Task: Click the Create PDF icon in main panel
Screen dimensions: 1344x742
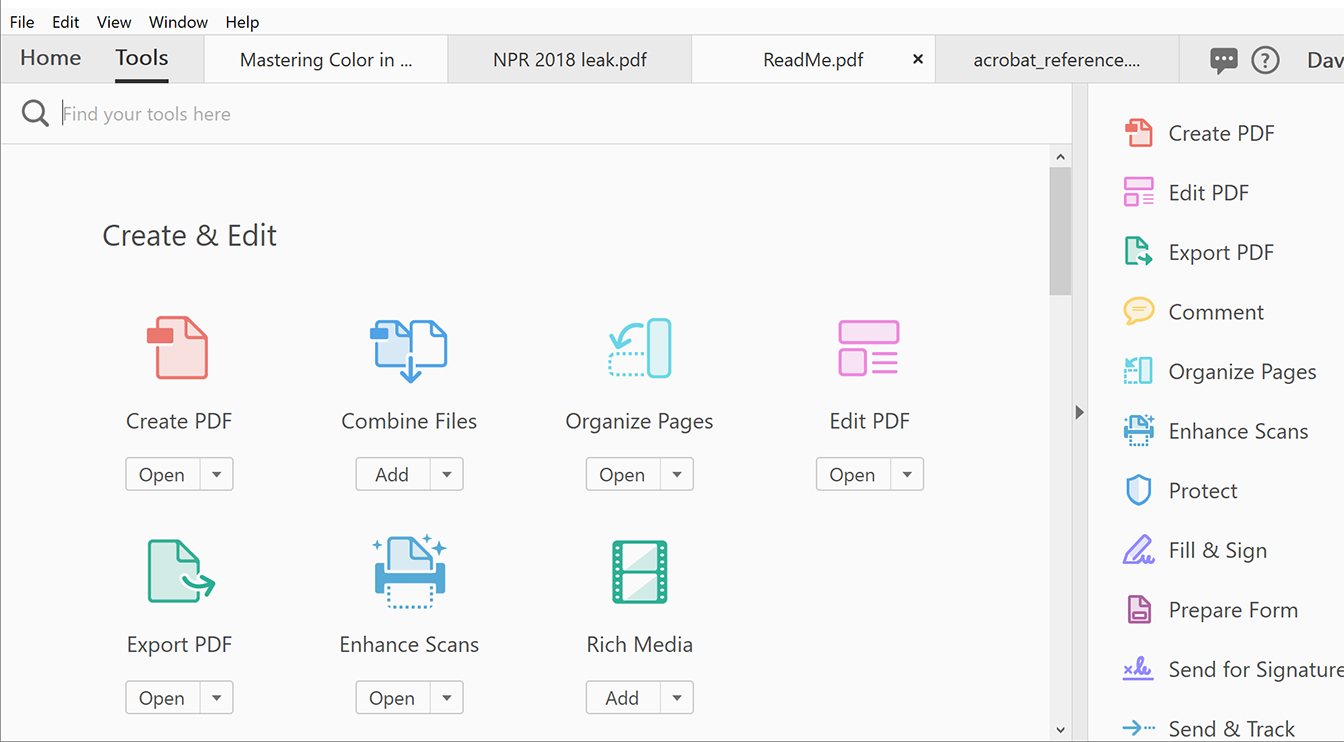Action: [178, 348]
